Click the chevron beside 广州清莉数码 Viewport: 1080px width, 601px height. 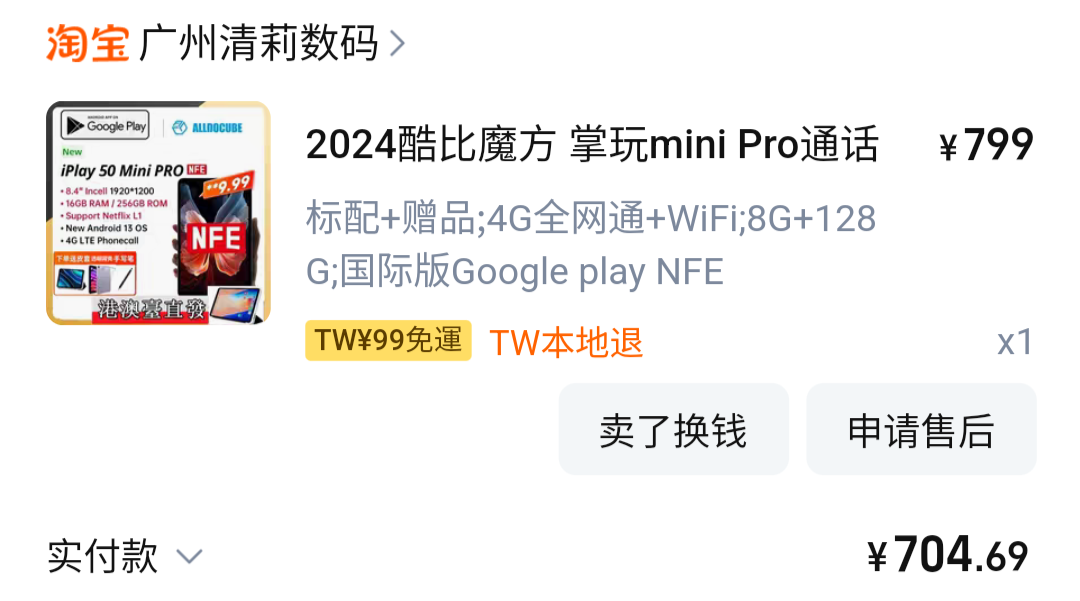(x=397, y=43)
